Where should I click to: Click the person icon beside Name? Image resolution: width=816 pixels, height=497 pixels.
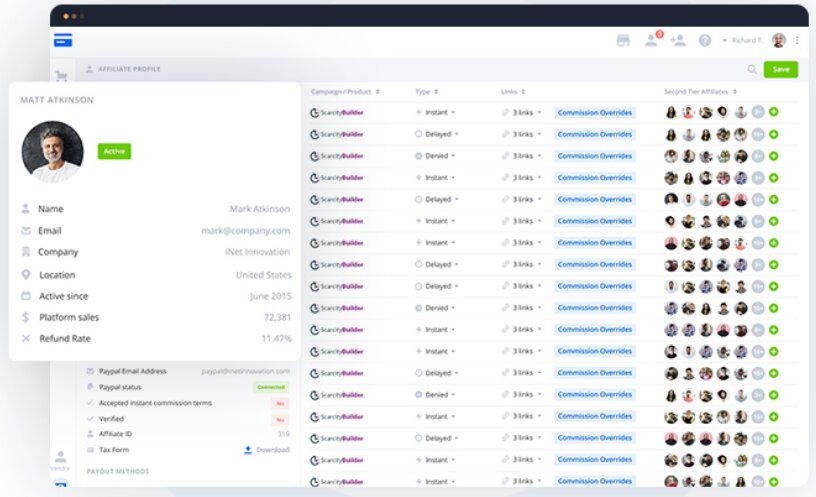25,209
